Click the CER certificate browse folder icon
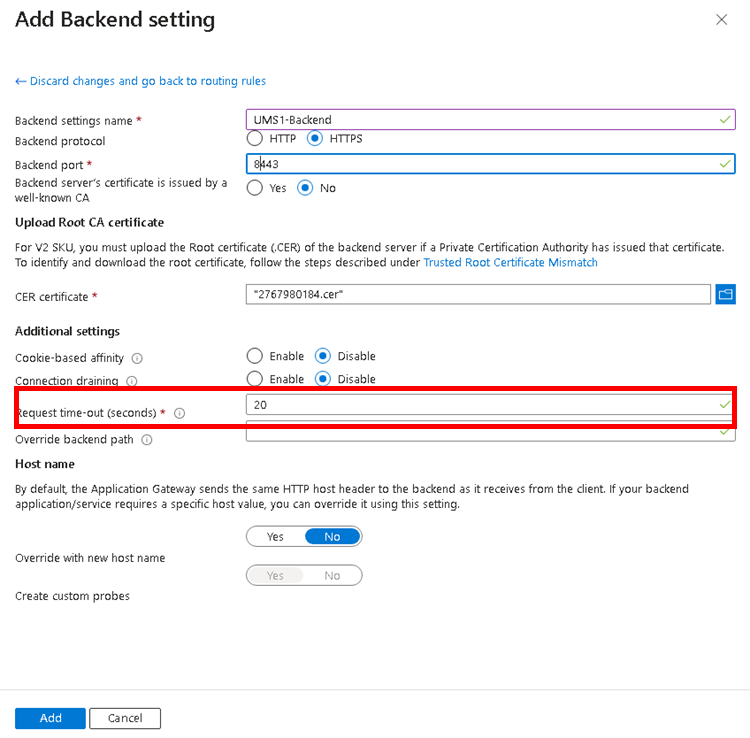 [726, 294]
